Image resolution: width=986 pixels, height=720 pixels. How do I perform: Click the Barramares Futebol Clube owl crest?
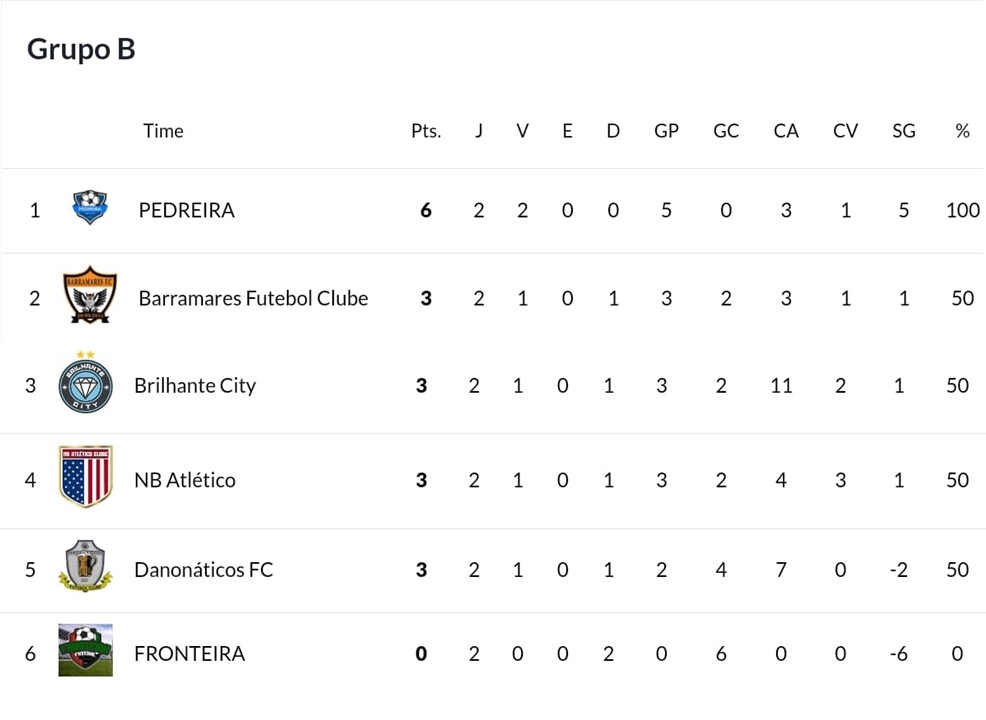[90, 294]
